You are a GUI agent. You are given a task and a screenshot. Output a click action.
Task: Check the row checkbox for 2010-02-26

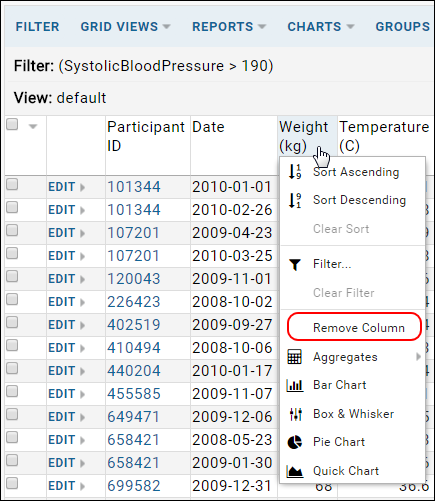[x=12, y=208]
